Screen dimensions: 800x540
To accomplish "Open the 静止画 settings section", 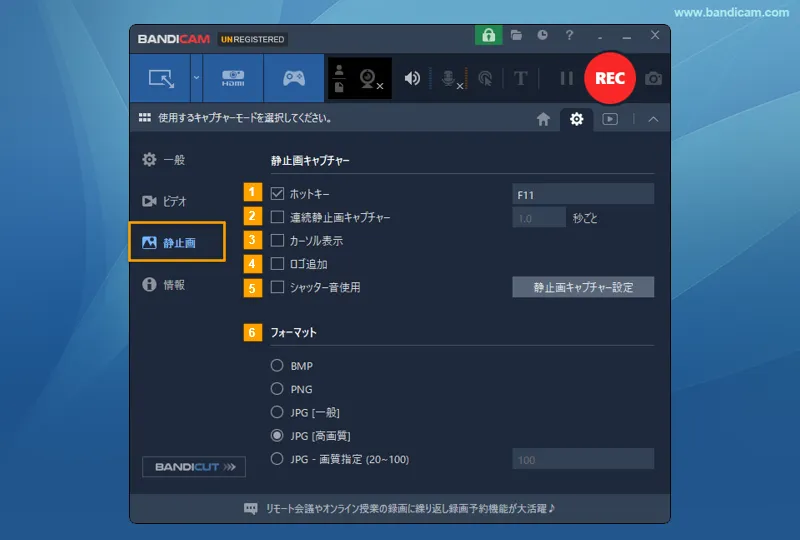I will click(x=177, y=242).
